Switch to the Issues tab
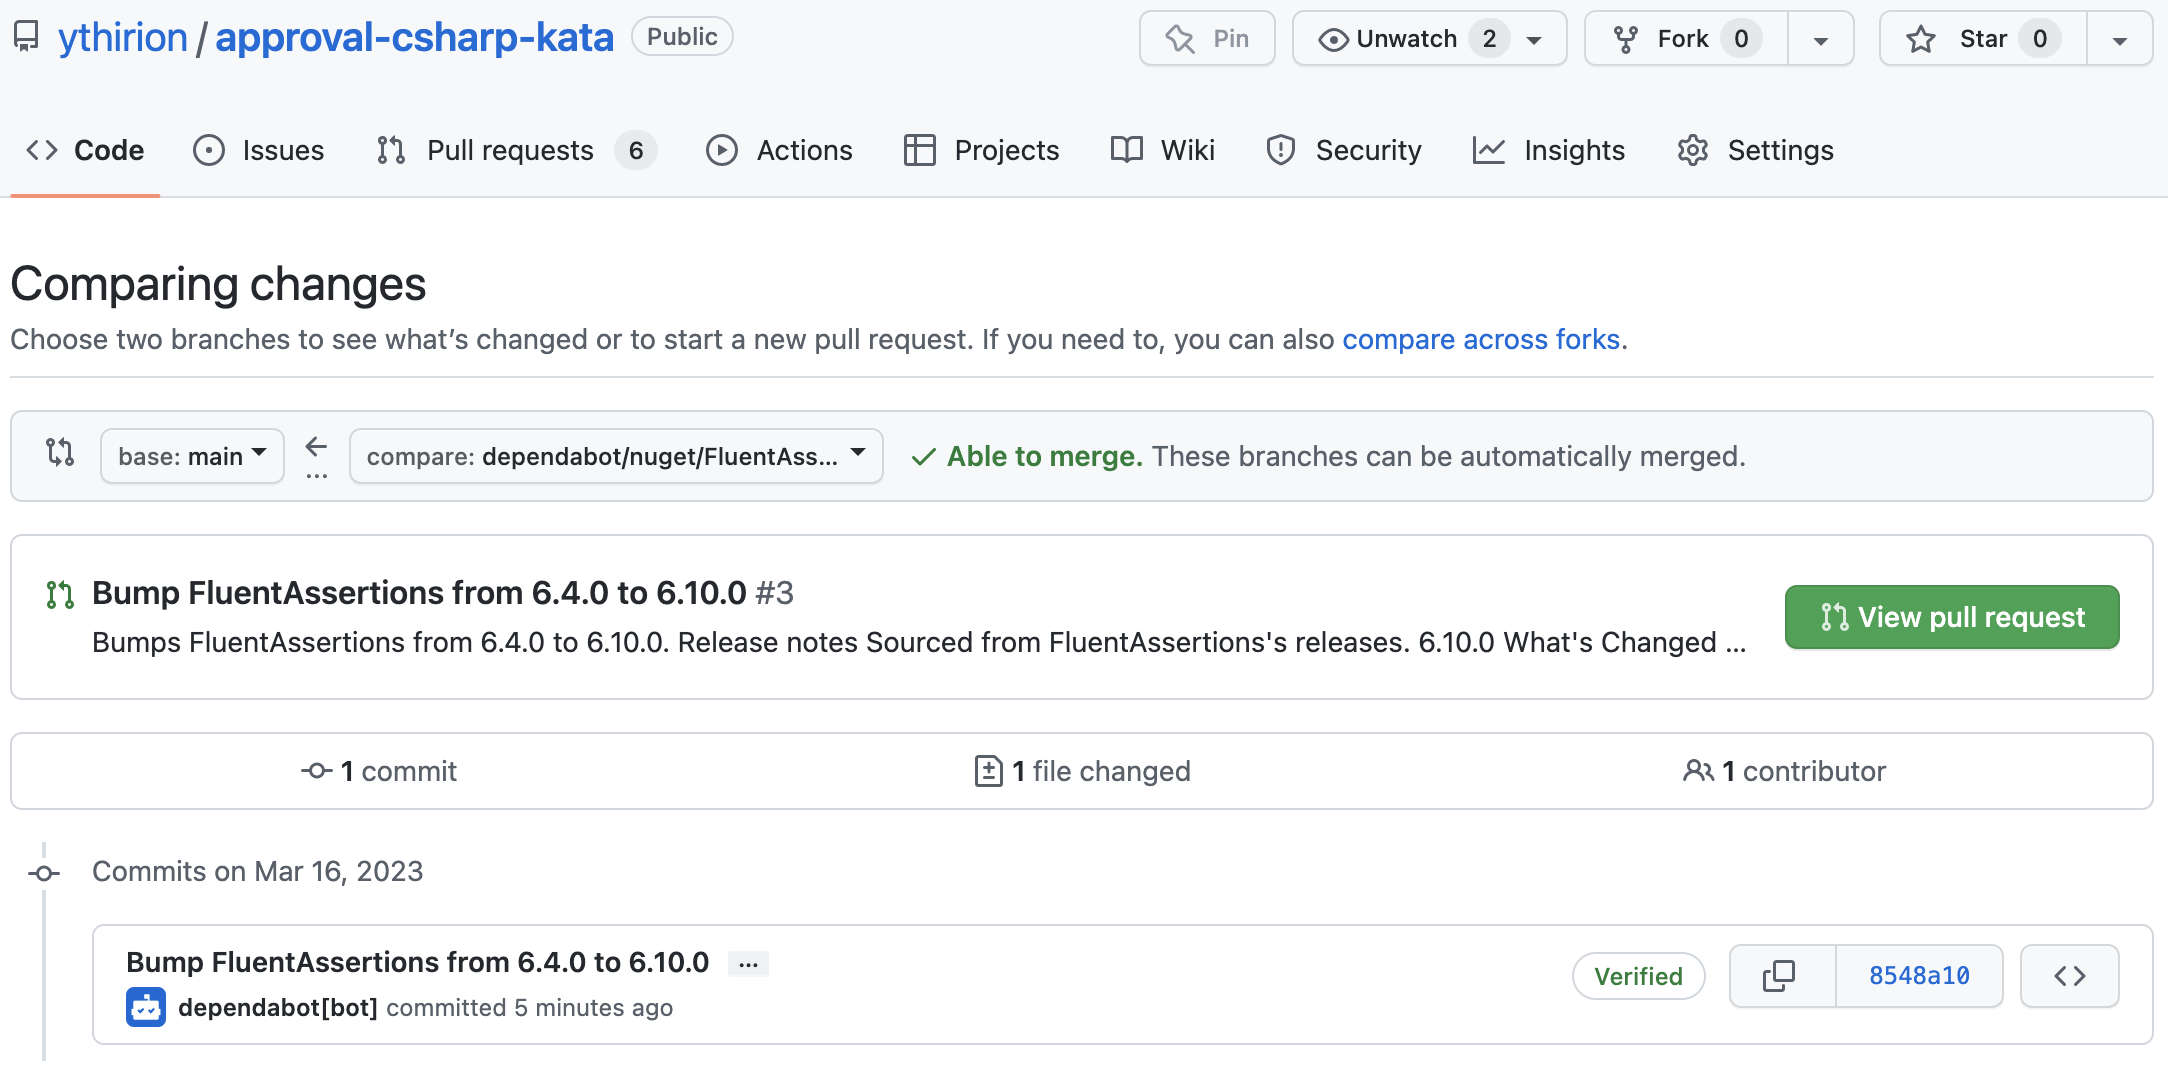This screenshot has height=1076, width=2168. point(258,150)
